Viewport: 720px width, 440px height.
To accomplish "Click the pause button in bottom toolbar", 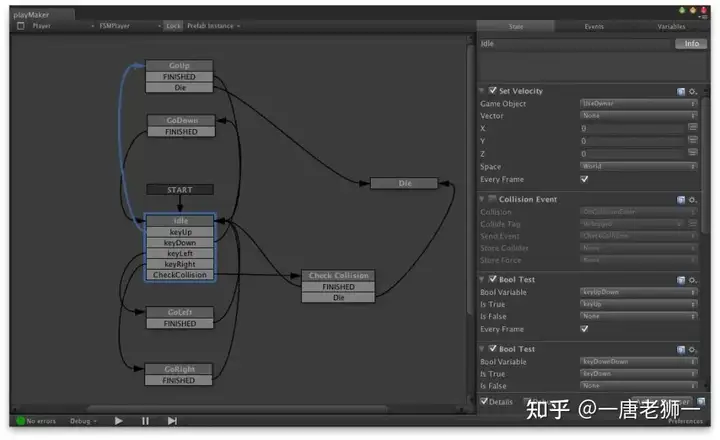I will 145,421.
